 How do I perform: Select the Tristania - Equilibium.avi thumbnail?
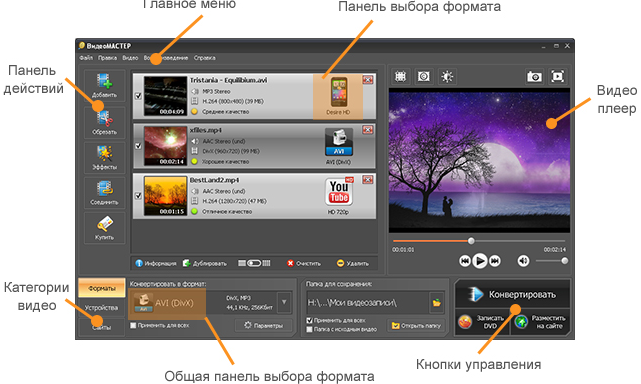click(166, 96)
